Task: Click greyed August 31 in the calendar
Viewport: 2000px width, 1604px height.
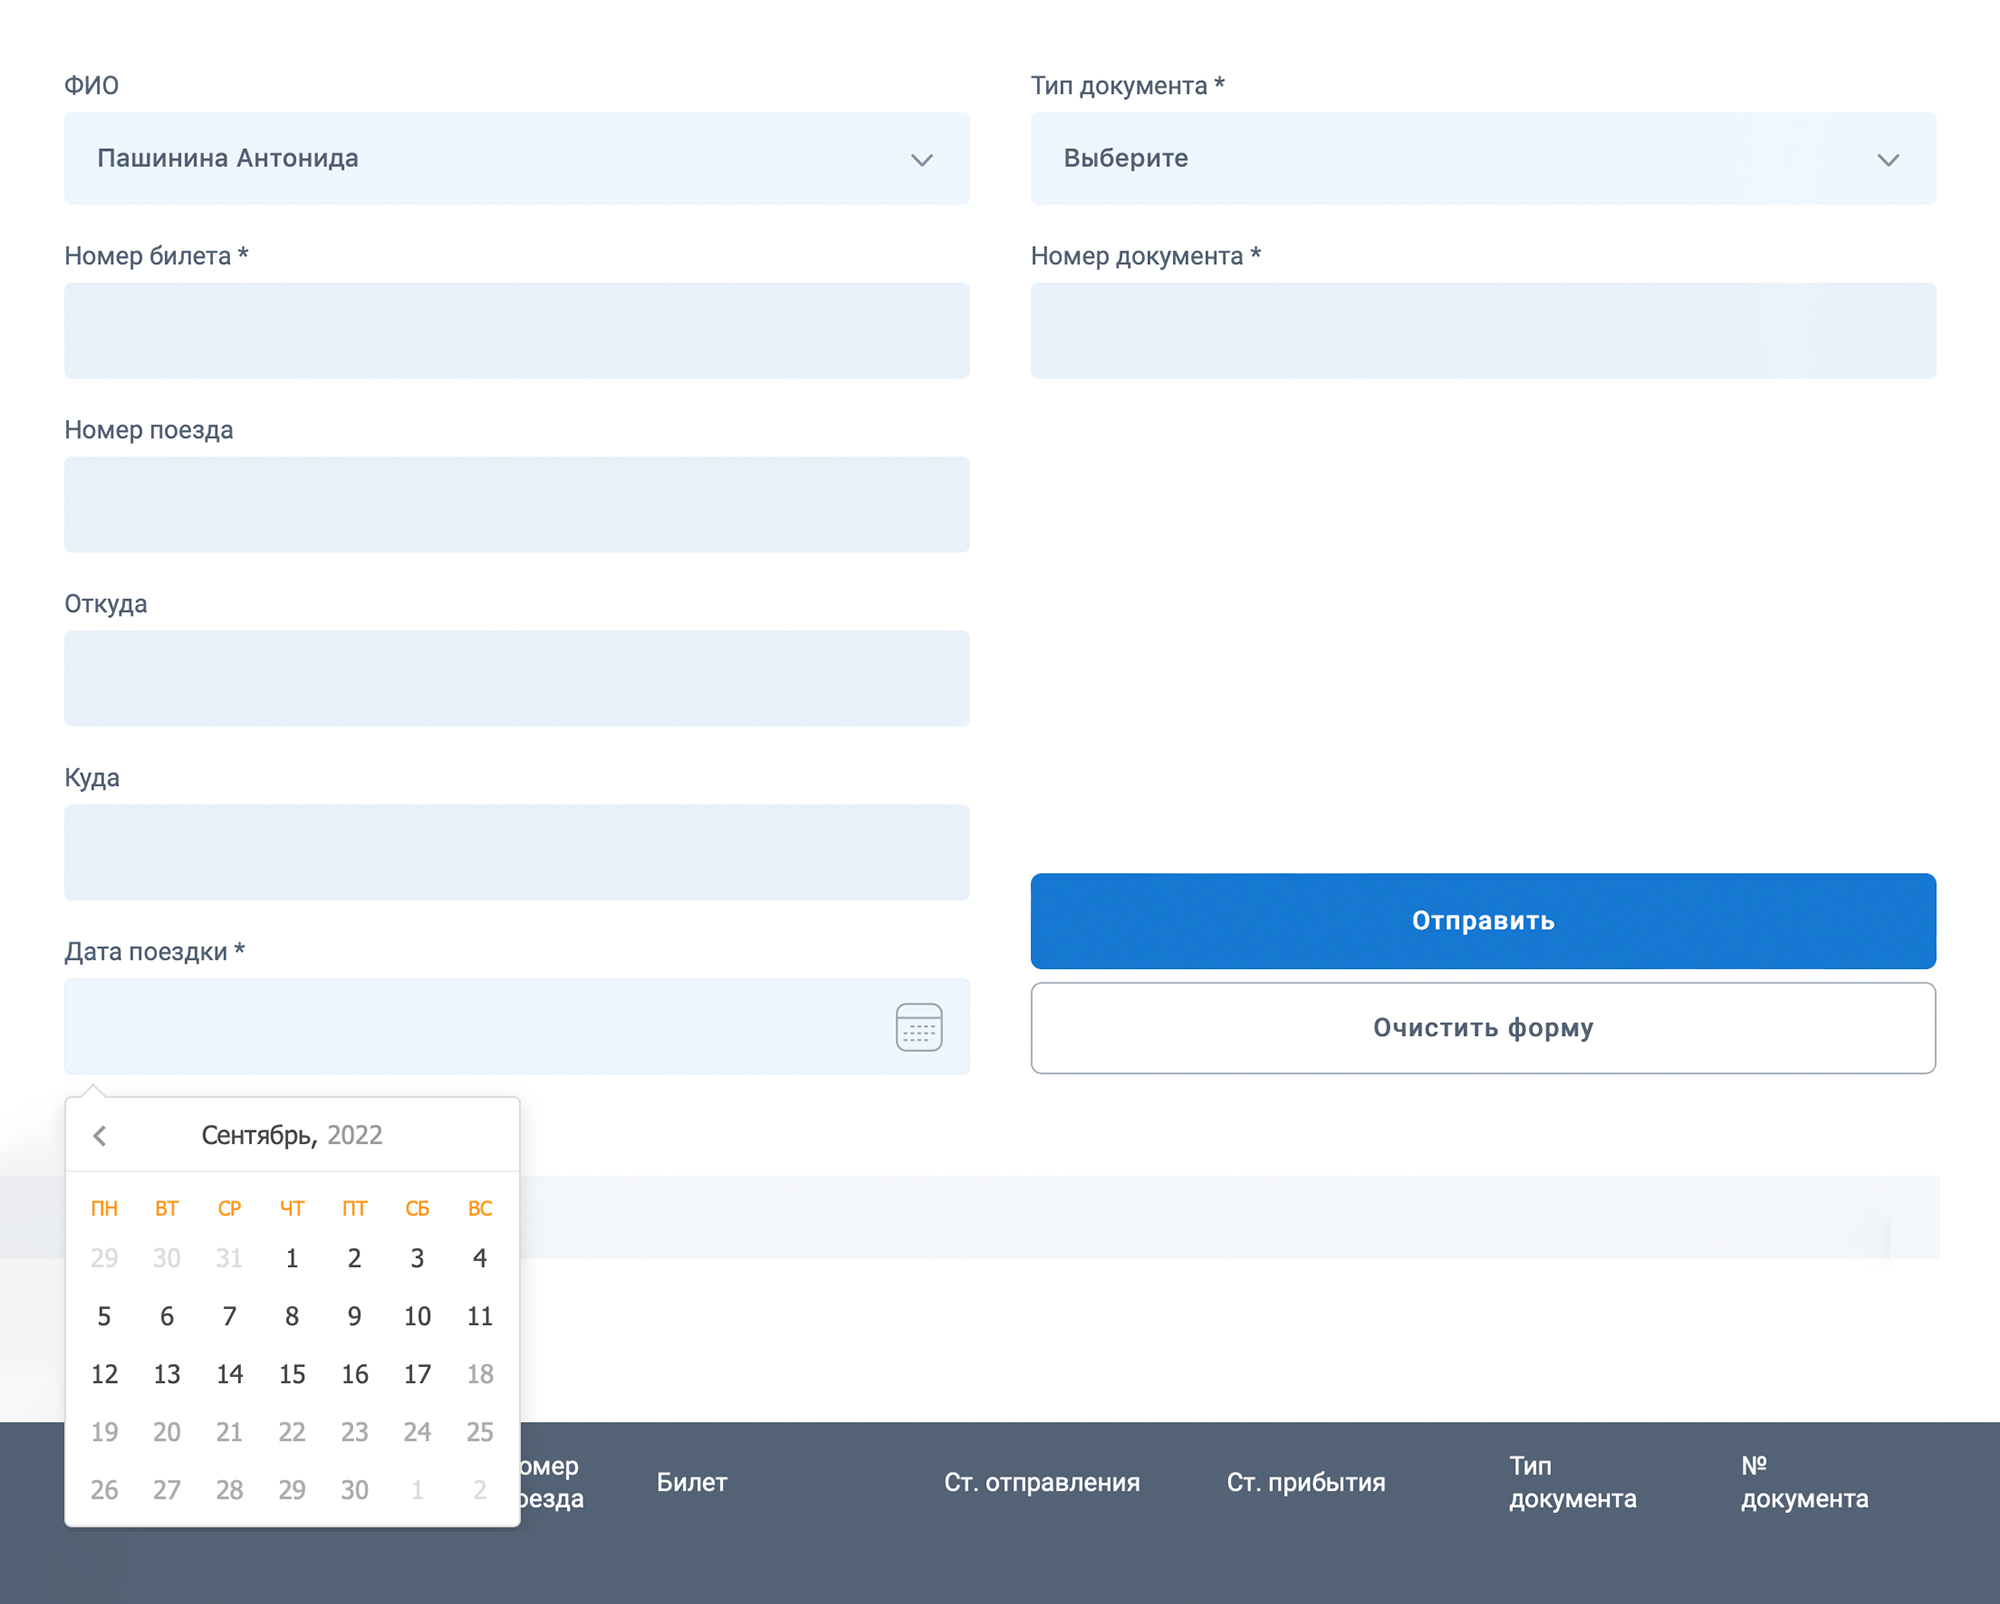Action: click(229, 1258)
